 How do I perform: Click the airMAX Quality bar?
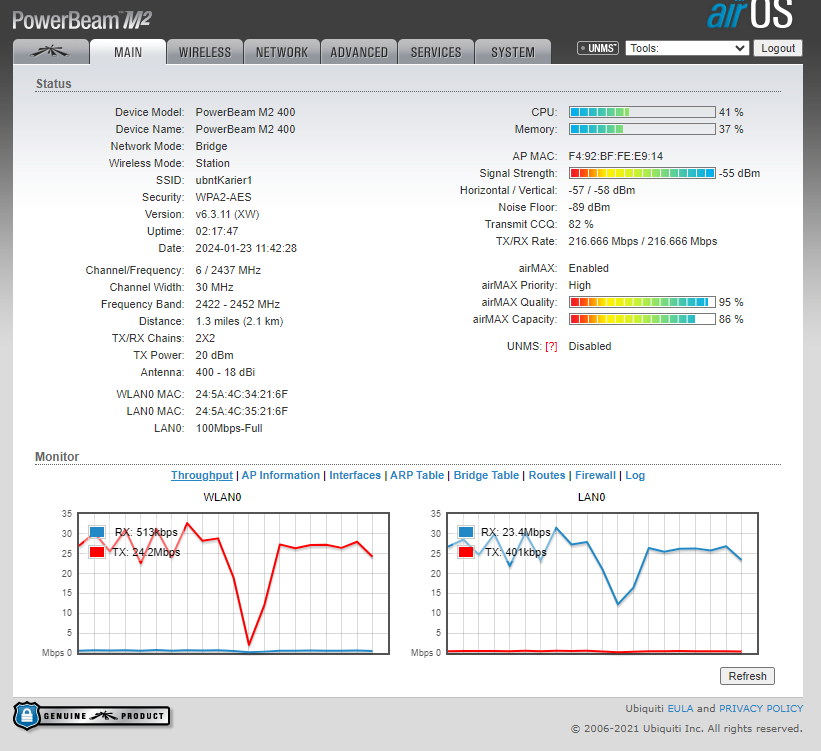pyautogui.click(x=642, y=302)
